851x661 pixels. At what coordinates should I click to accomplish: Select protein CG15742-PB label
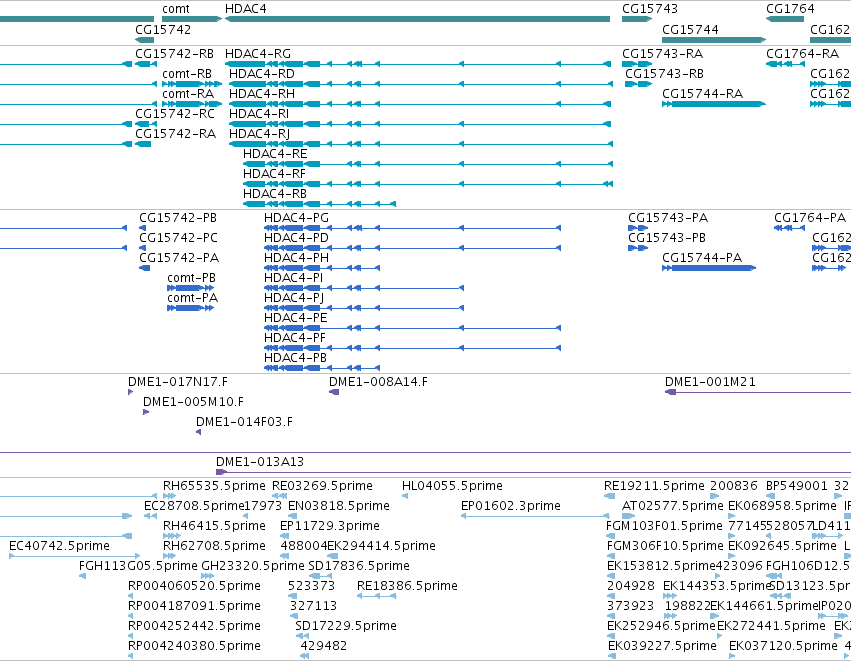(x=178, y=218)
